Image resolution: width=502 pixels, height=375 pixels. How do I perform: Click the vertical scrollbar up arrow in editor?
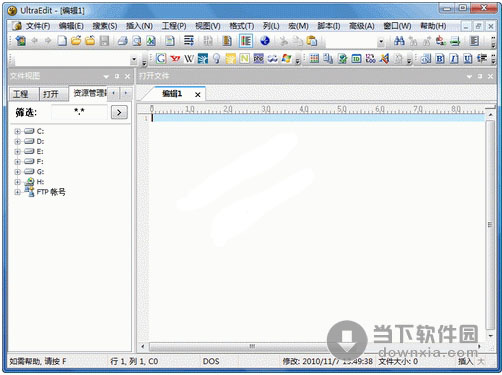[491, 115]
